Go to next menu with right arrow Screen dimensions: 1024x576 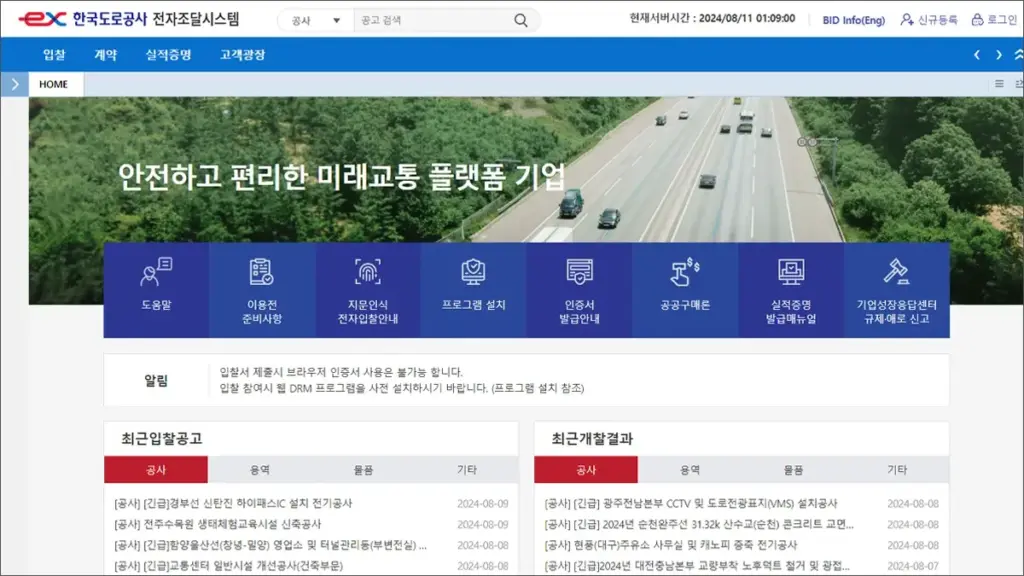[x=999, y=55]
